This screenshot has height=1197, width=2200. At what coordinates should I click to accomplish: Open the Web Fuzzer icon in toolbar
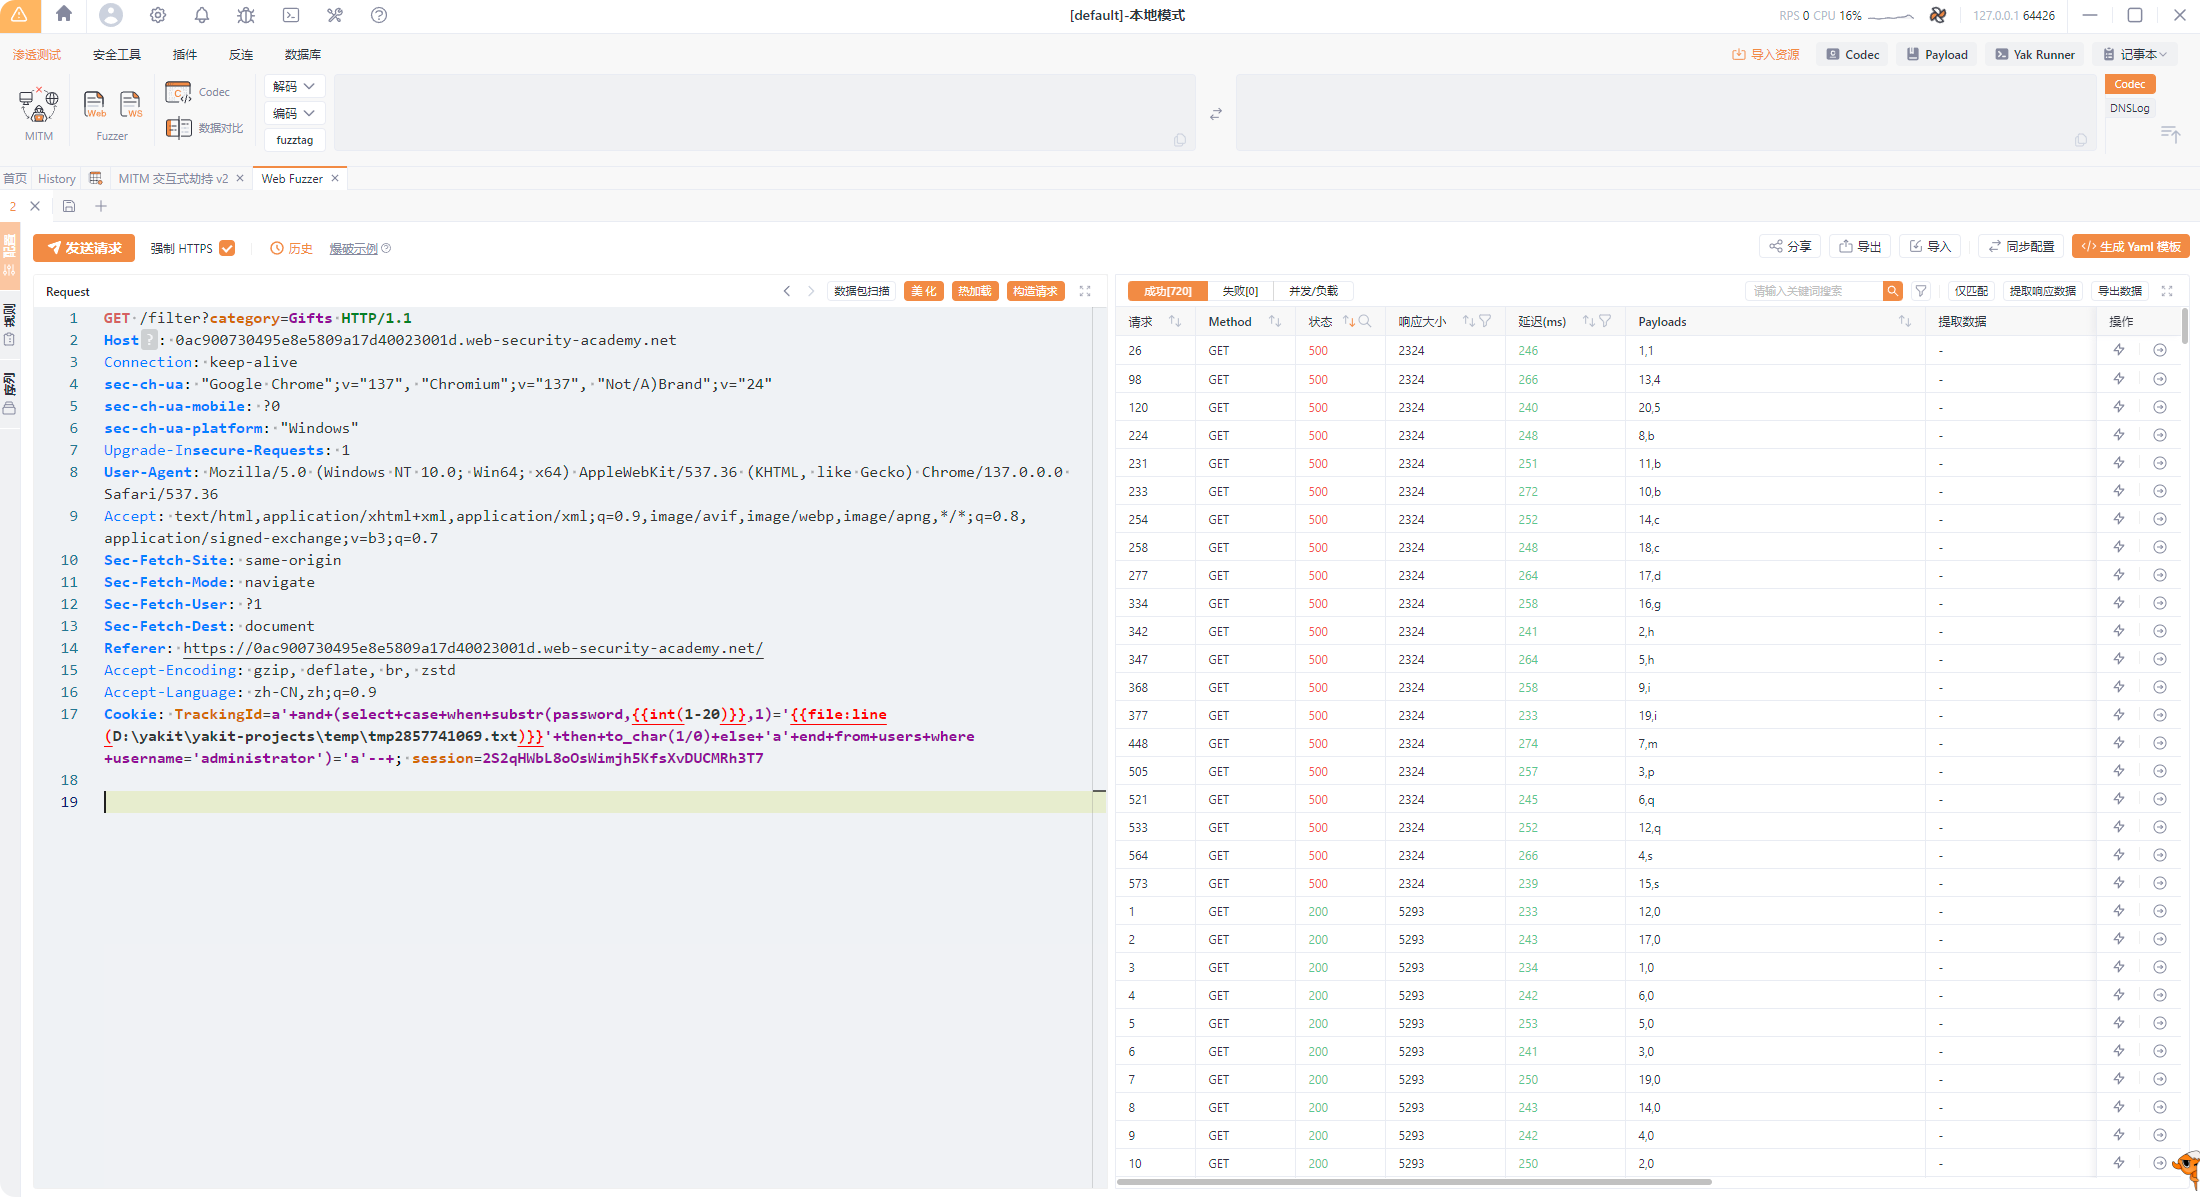[94, 104]
